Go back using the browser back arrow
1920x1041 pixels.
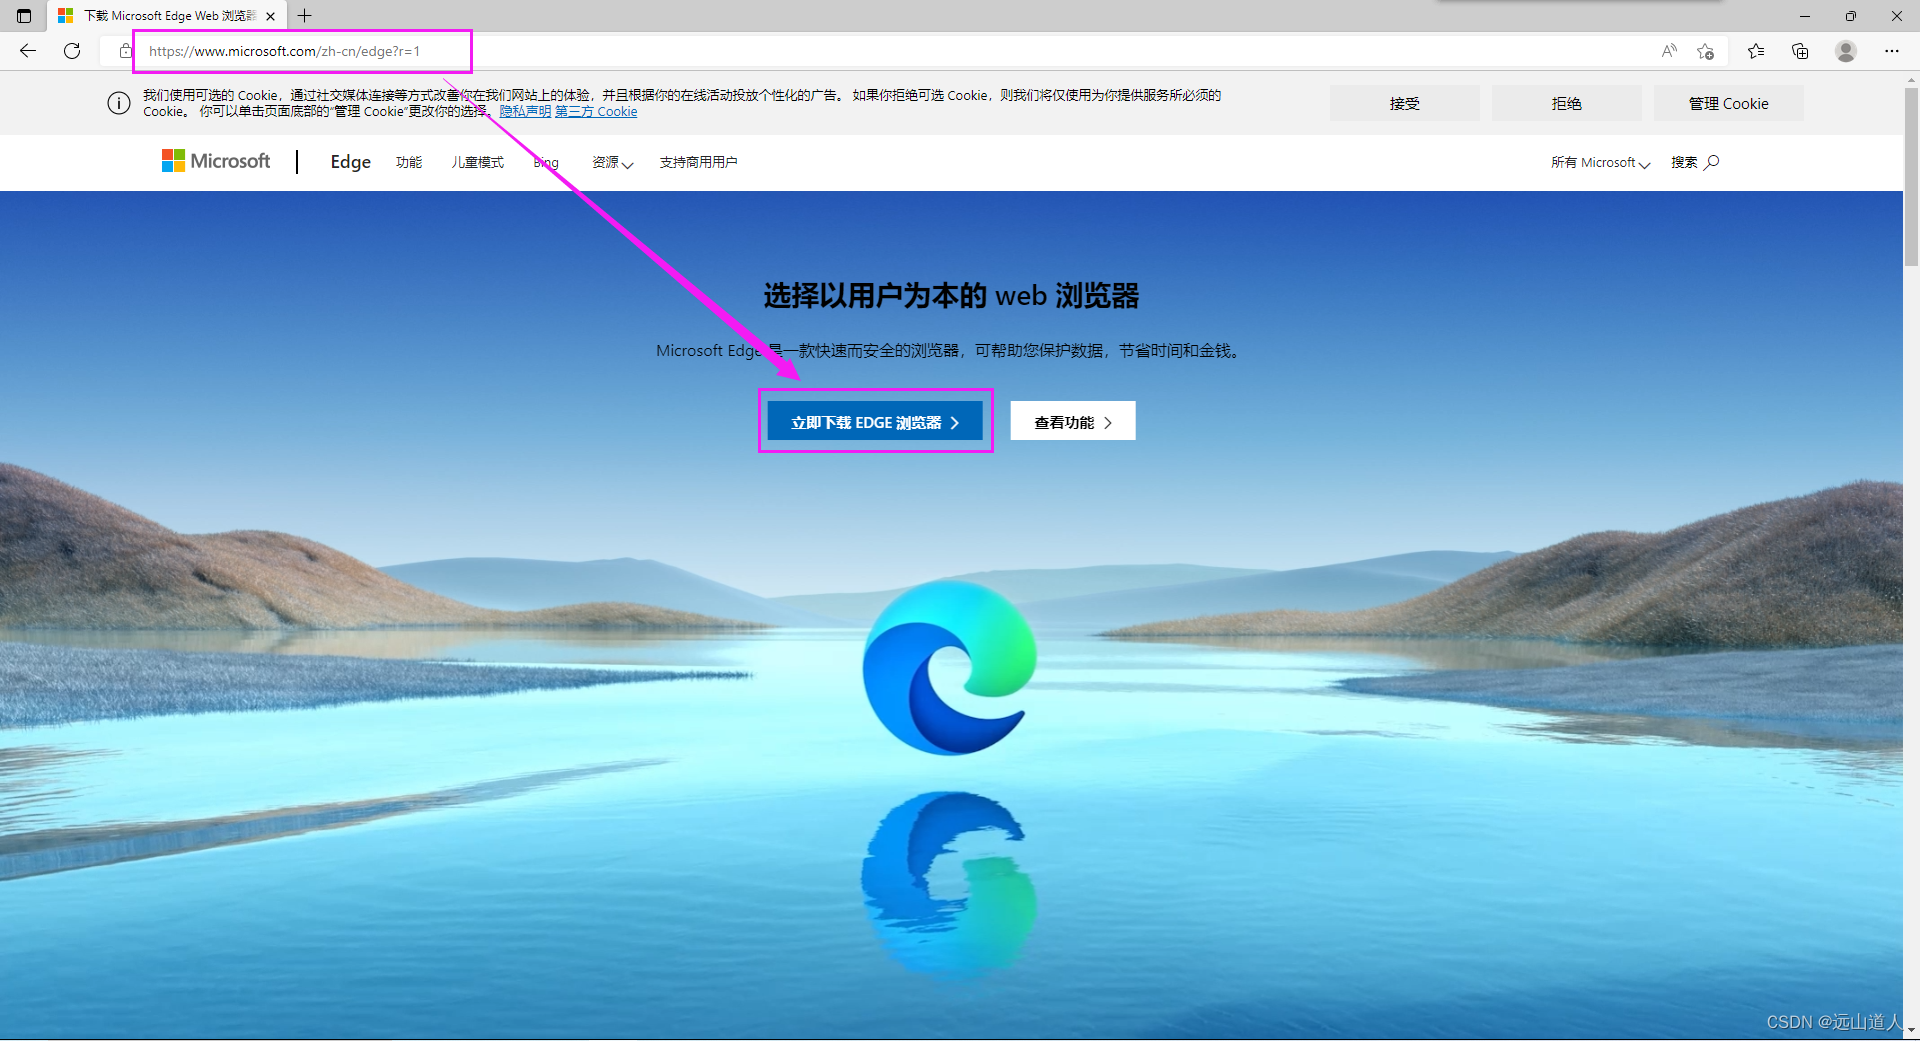[x=28, y=51]
